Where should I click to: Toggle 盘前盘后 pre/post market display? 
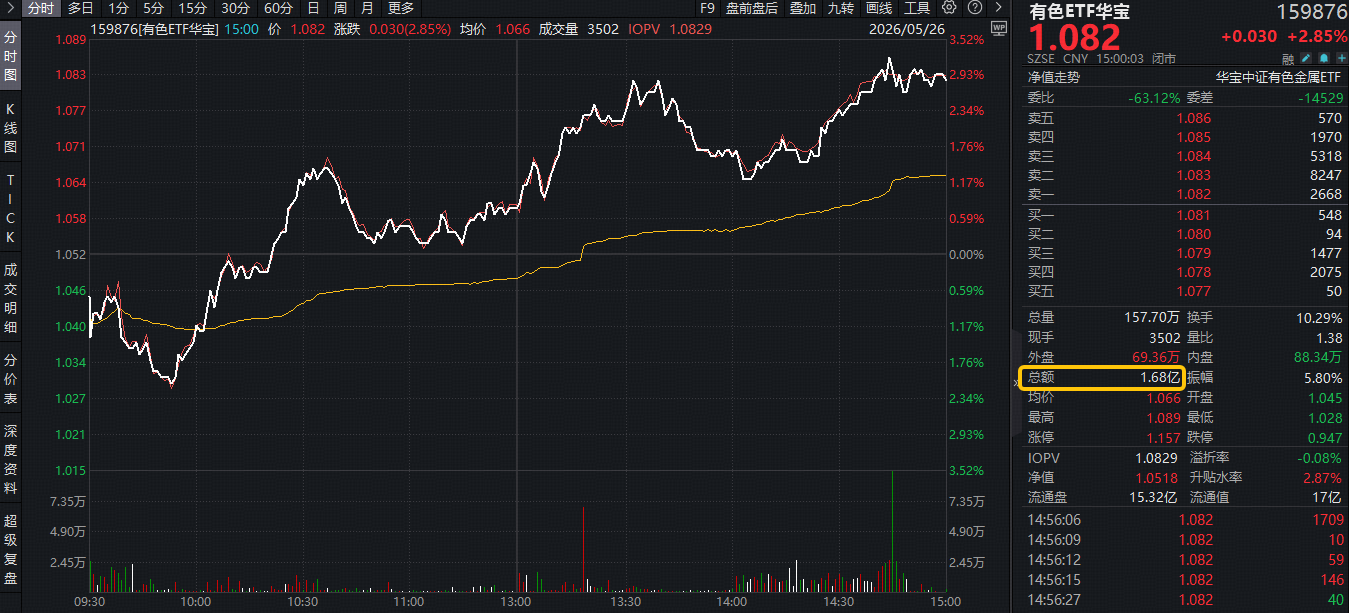(x=752, y=8)
